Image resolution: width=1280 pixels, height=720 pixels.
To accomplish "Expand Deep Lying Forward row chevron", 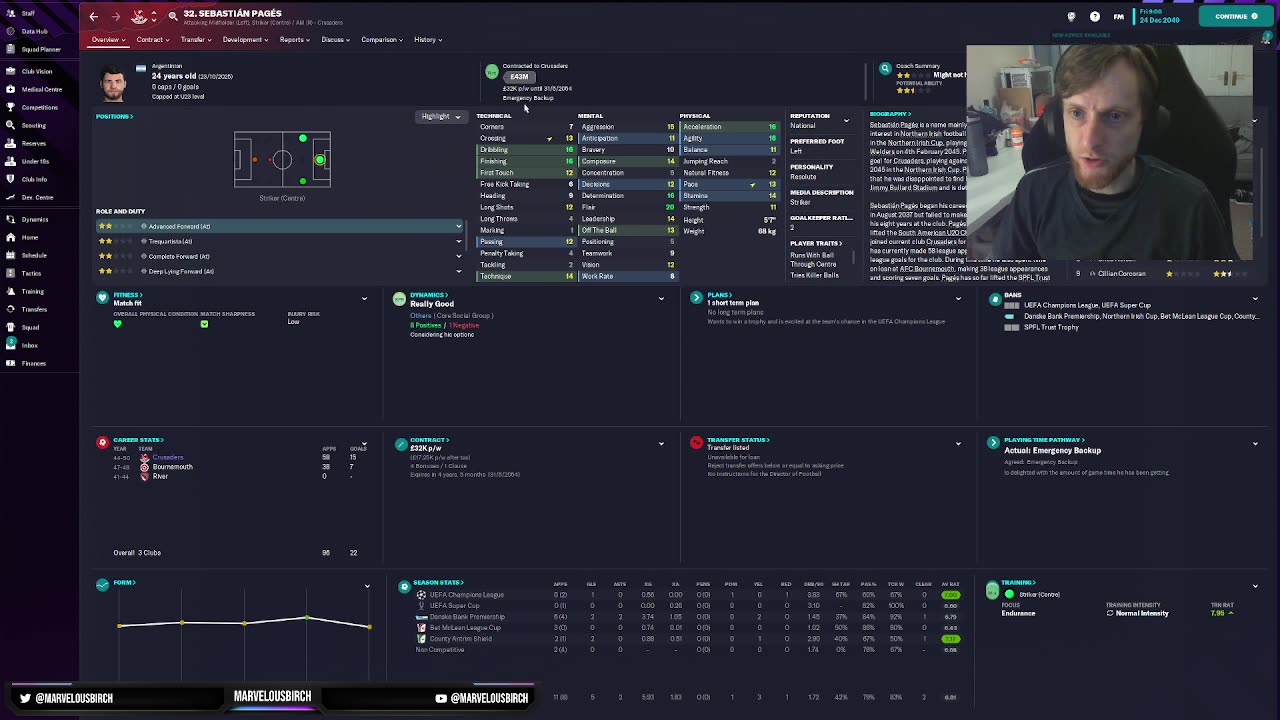I will (x=459, y=272).
